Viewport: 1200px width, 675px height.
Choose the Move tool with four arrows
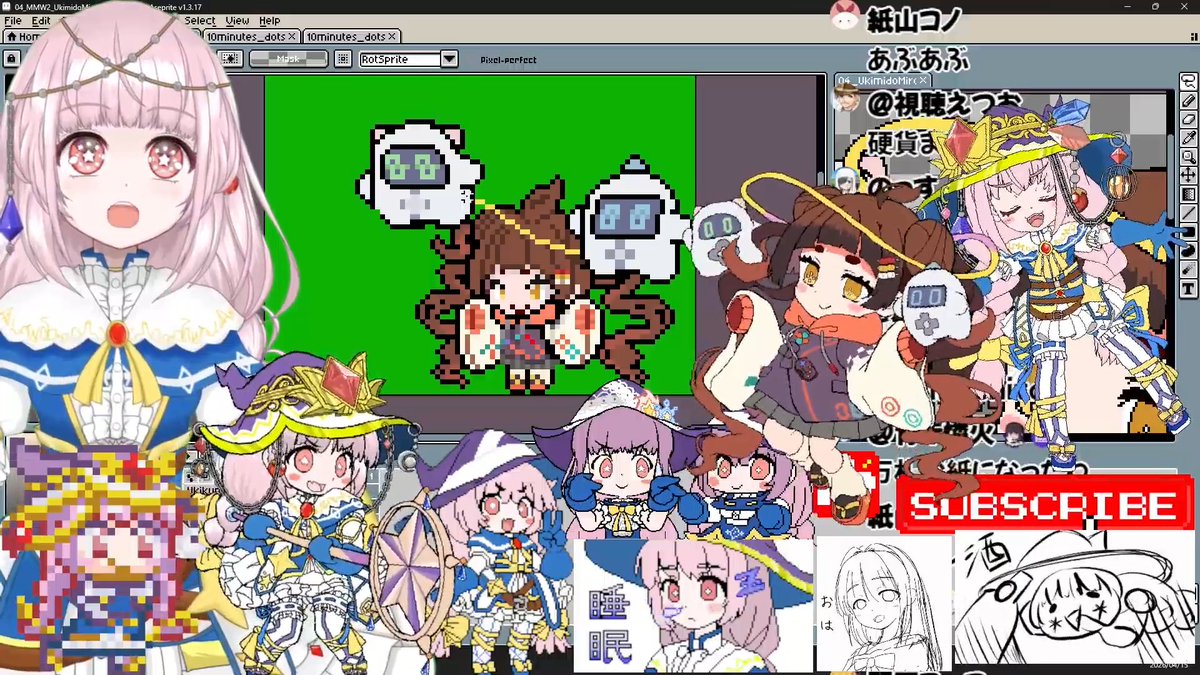[1189, 175]
